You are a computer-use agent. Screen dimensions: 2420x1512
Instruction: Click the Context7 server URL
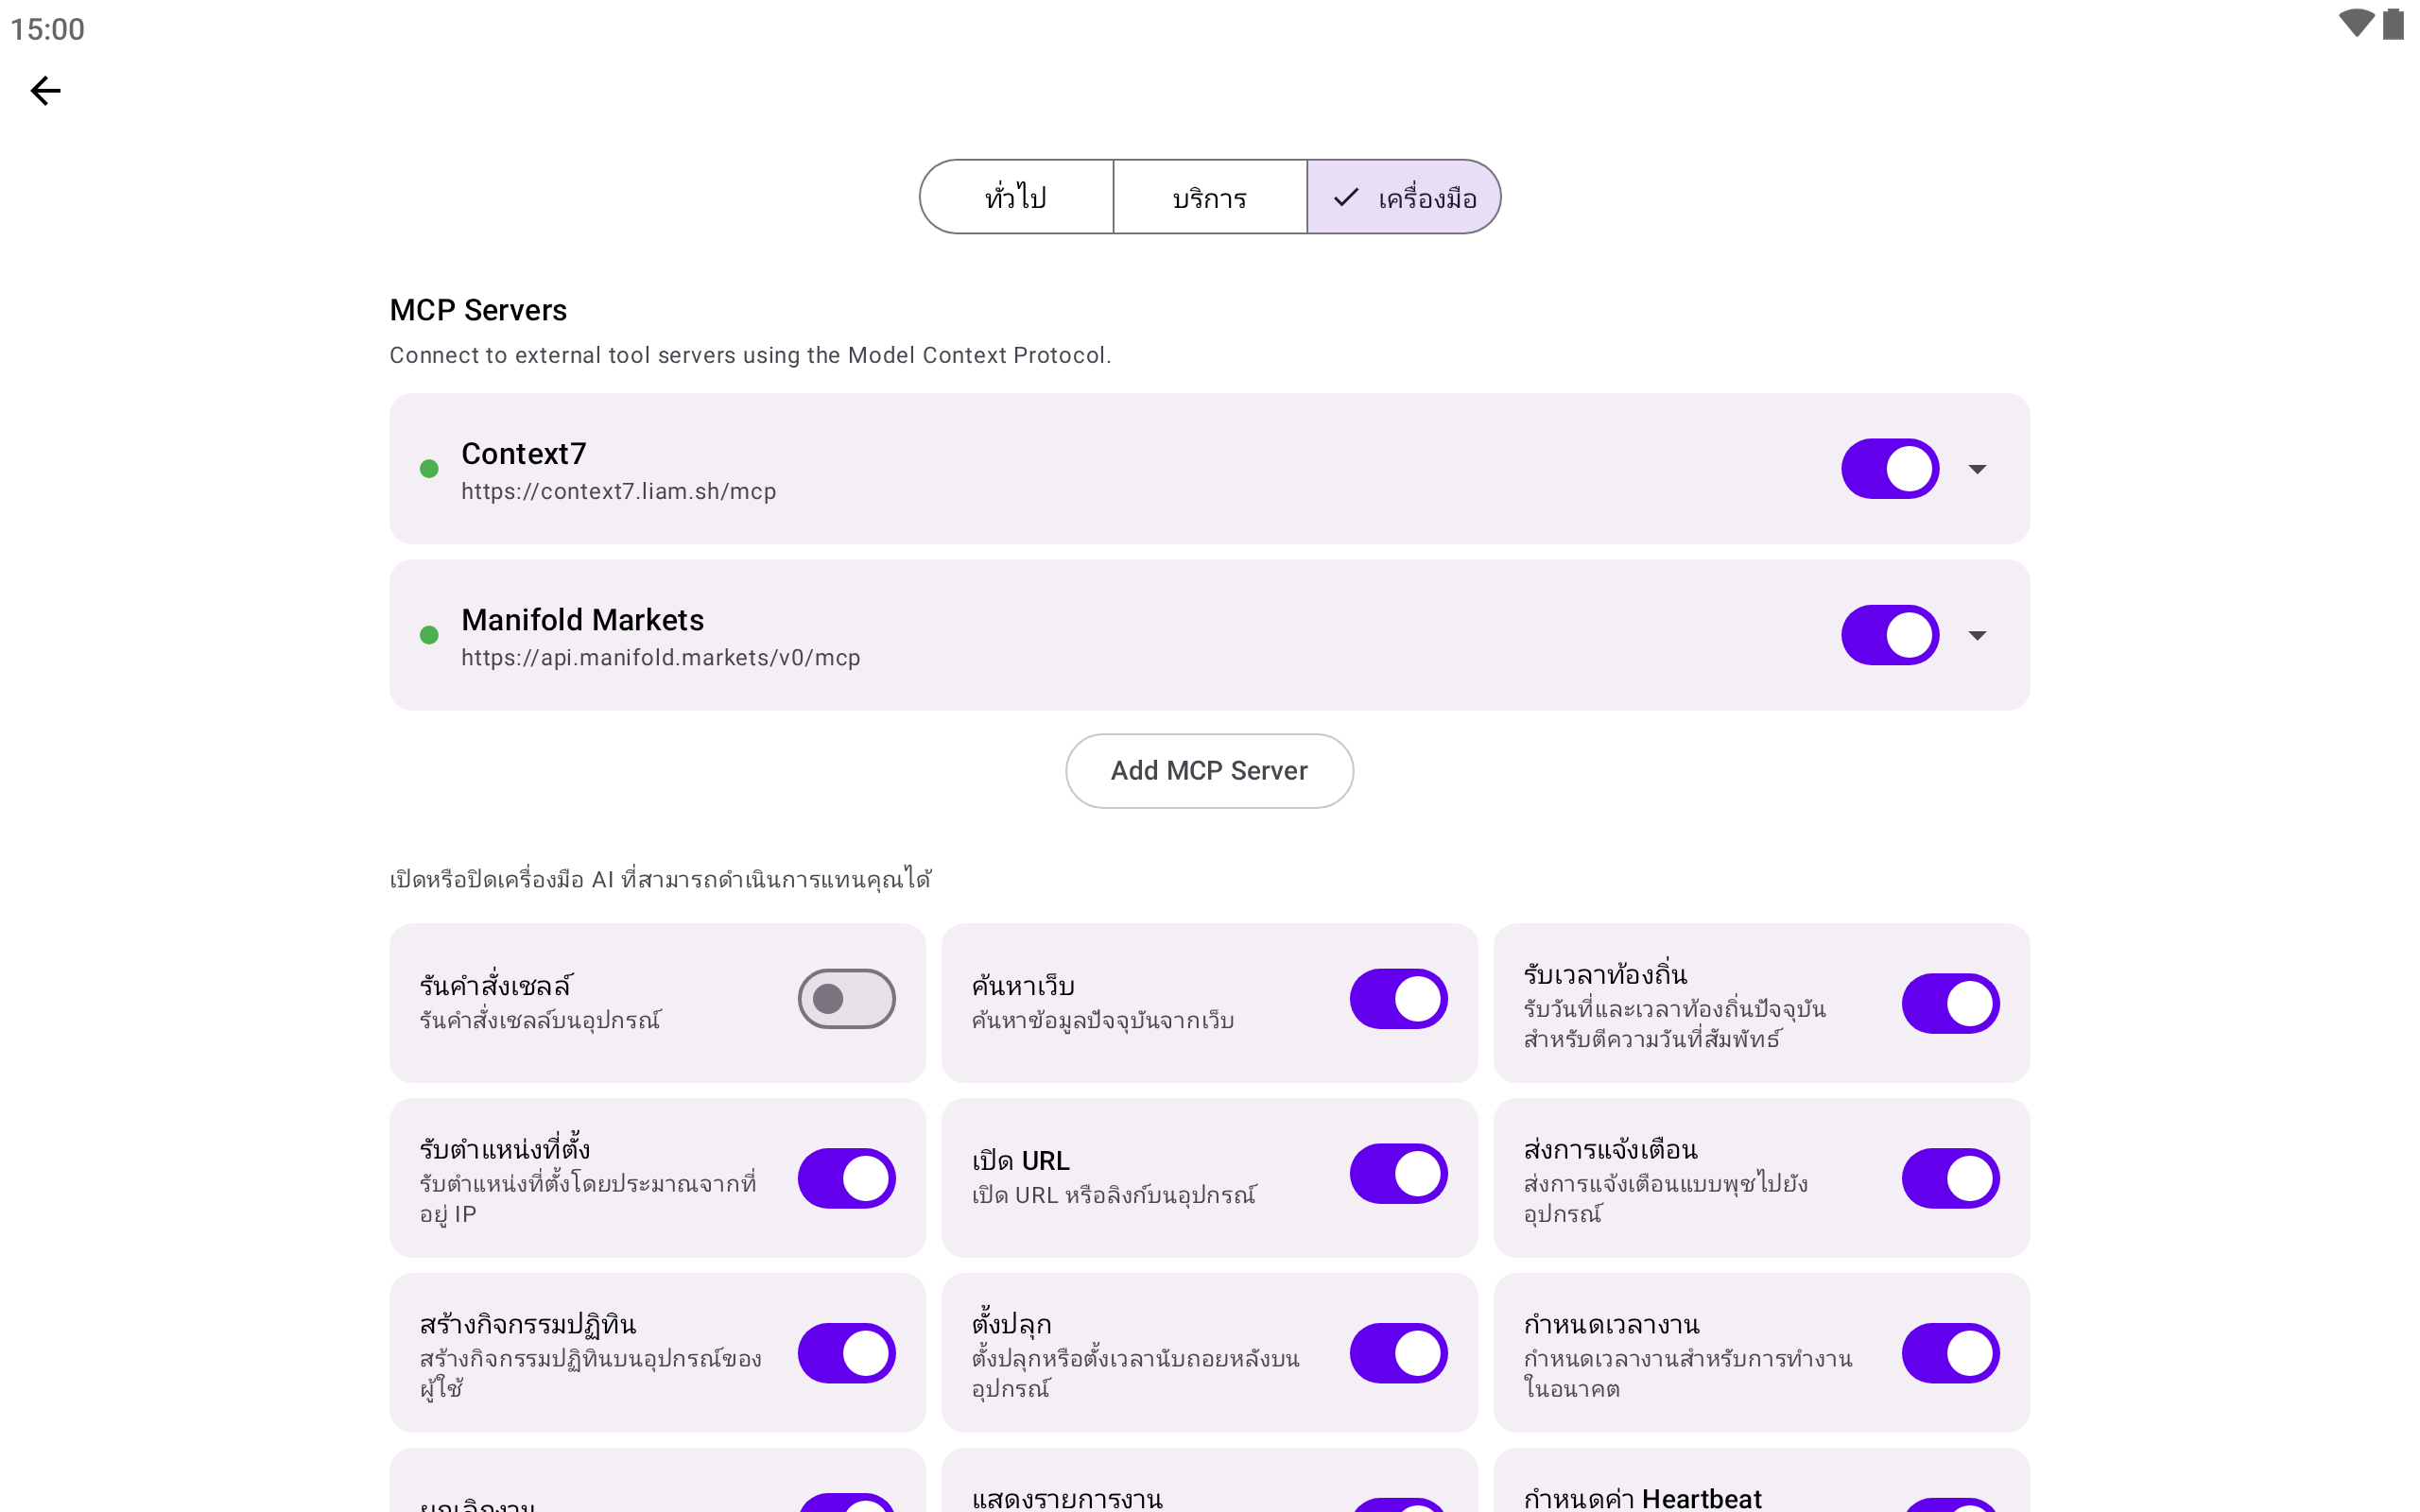(618, 492)
